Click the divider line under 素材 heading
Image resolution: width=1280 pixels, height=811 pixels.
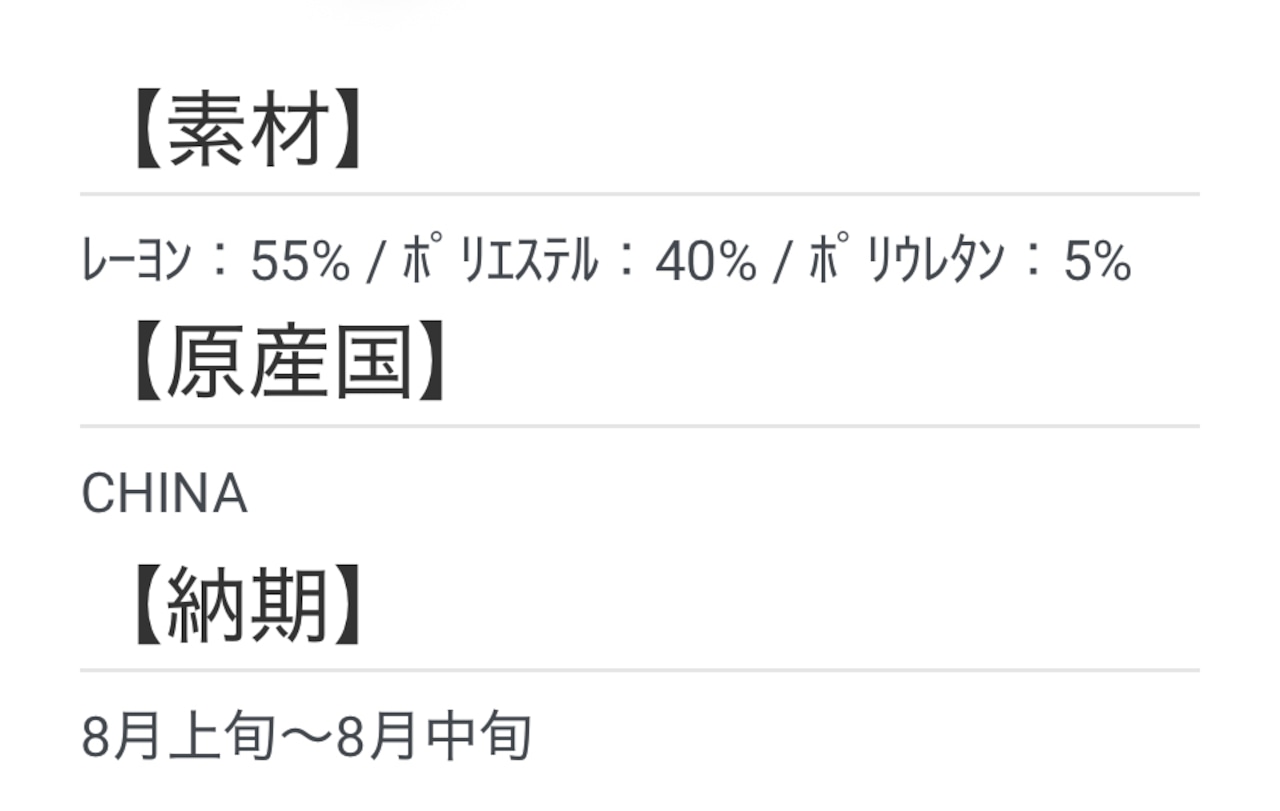click(640, 194)
